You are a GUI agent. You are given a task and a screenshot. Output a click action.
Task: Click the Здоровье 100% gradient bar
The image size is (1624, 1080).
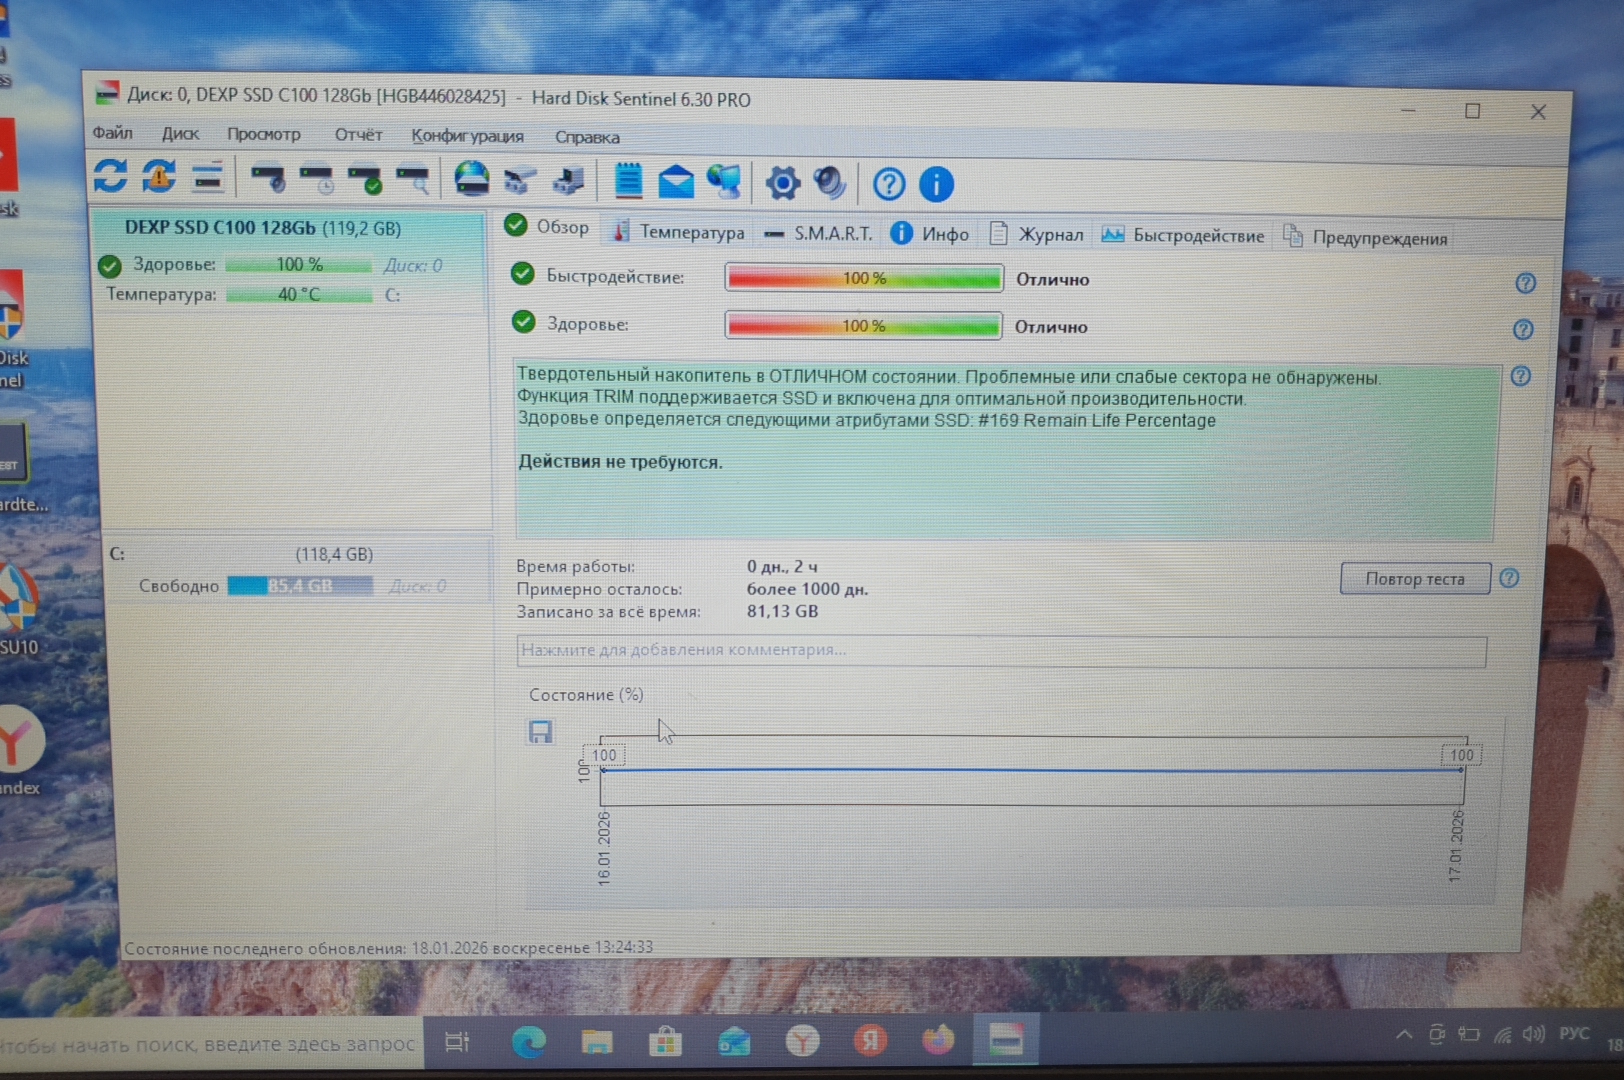pos(863,326)
